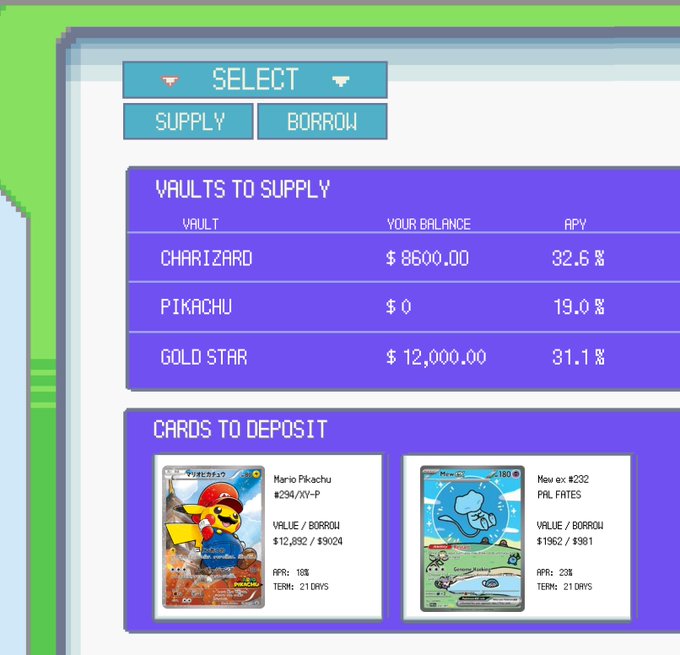
Task: Click the YOUR BALANCE column header
Action: [x=428, y=224]
